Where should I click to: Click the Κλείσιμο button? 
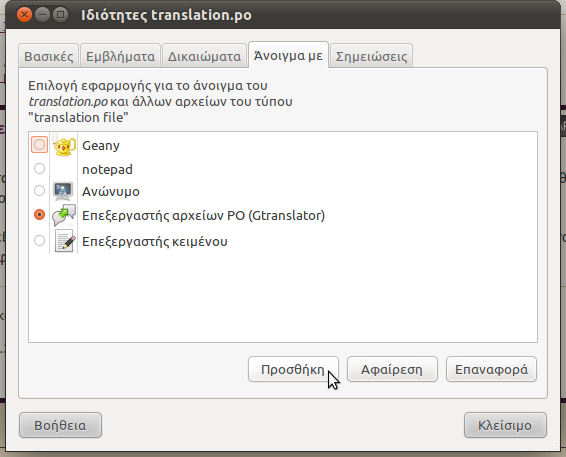point(505,425)
